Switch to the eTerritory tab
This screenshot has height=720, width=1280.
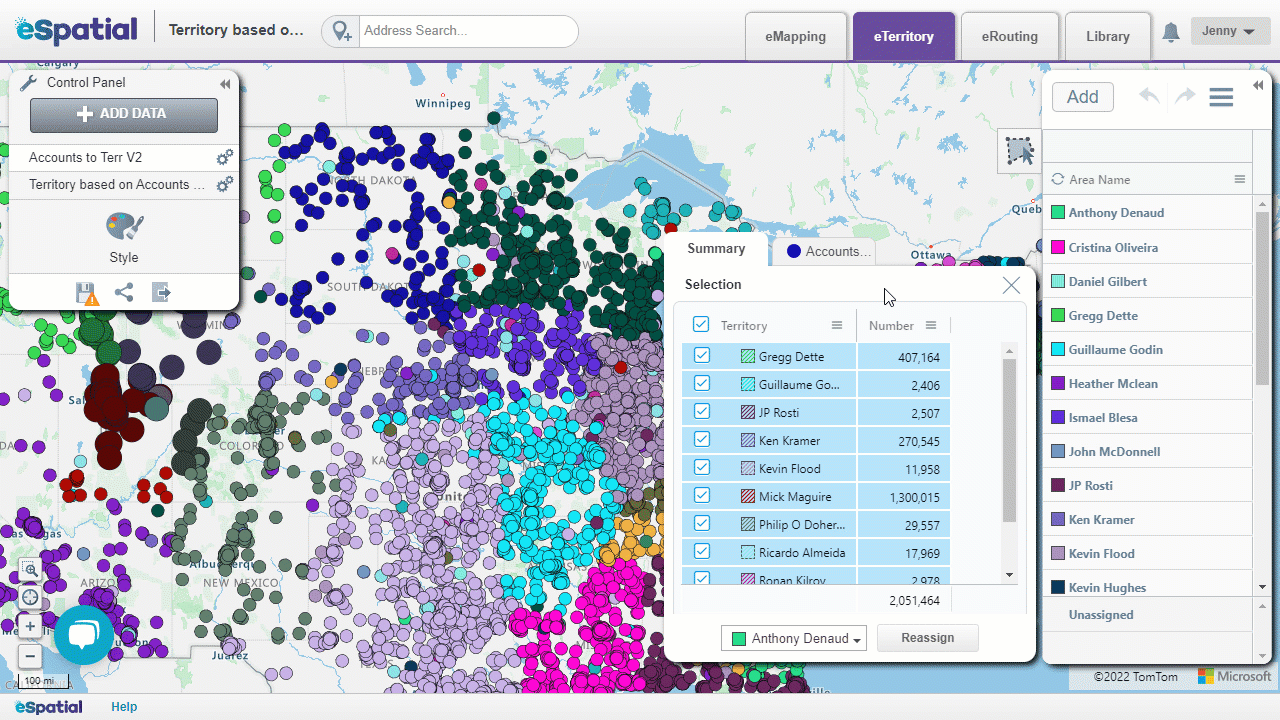click(x=904, y=37)
